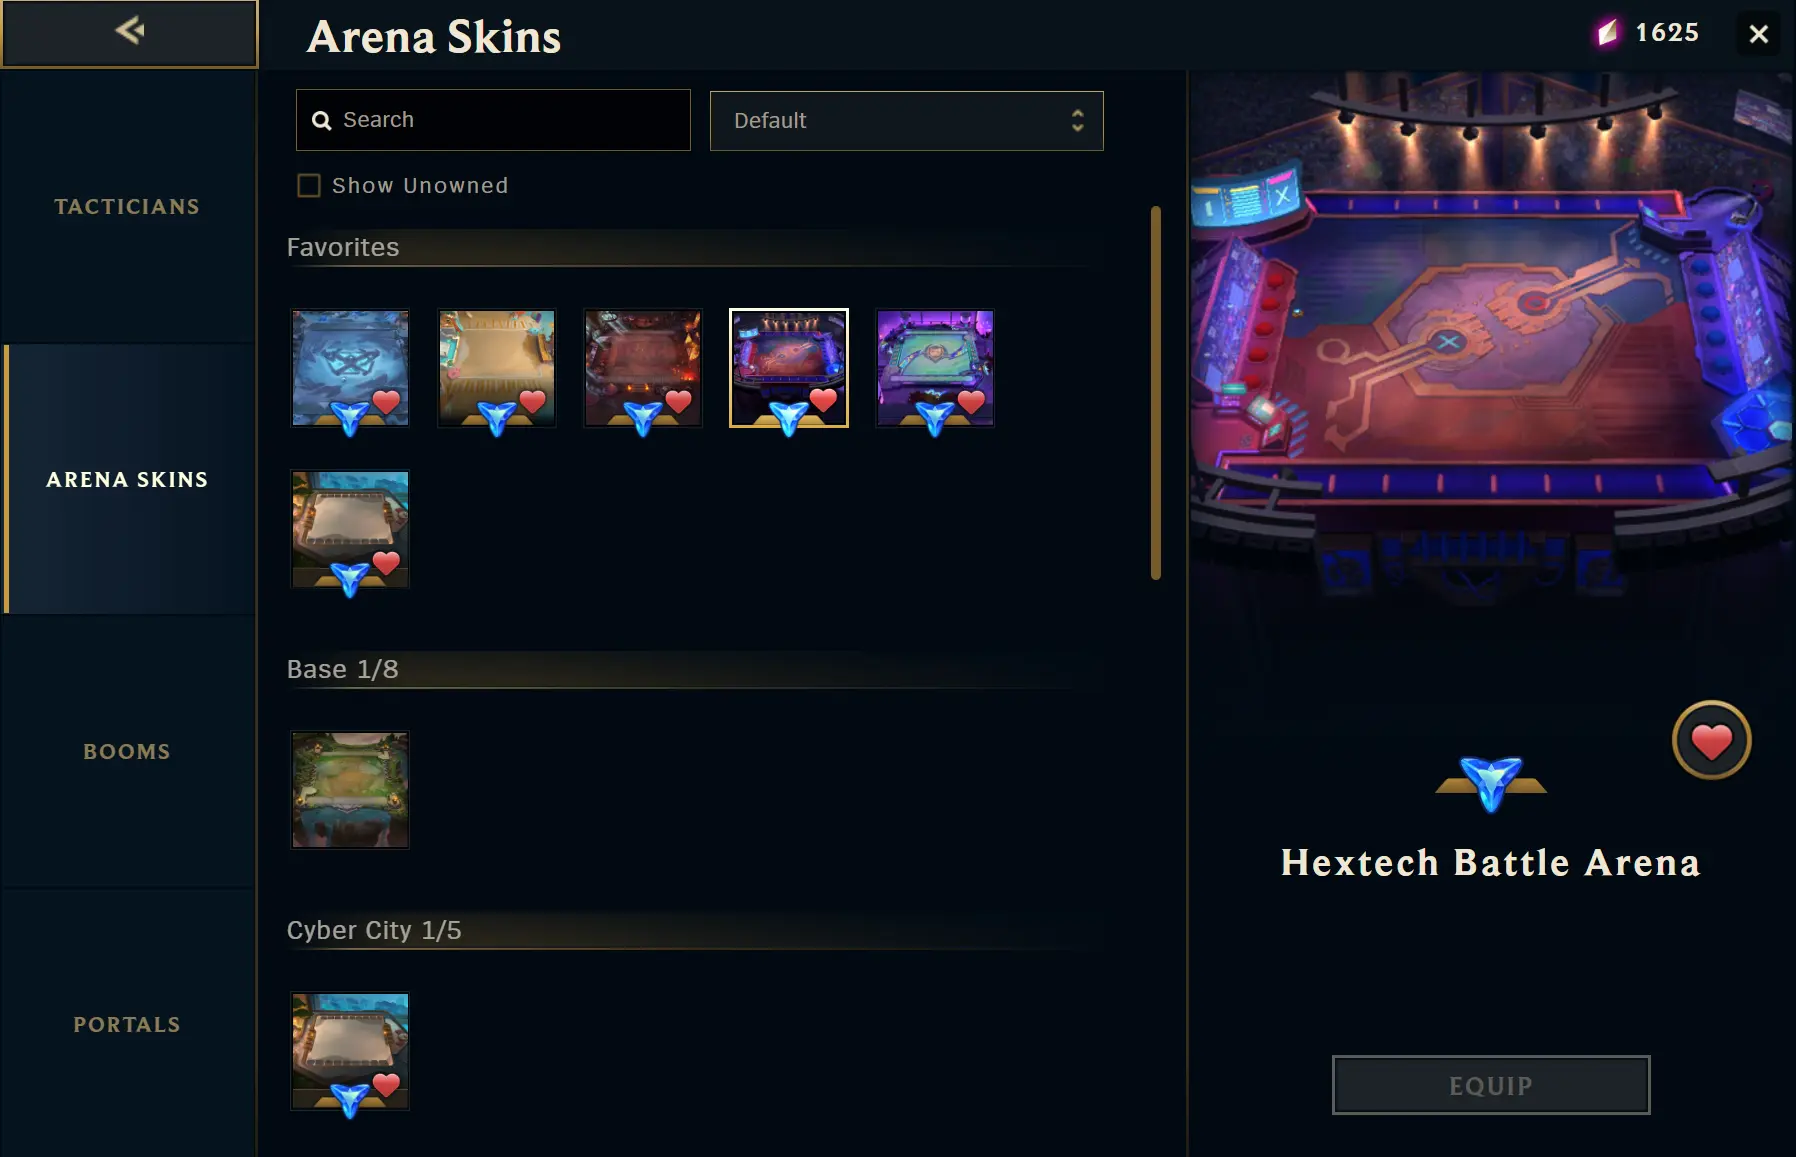The height and width of the screenshot is (1157, 1796).
Task: Open the Default sort dropdown
Action: [x=906, y=121]
